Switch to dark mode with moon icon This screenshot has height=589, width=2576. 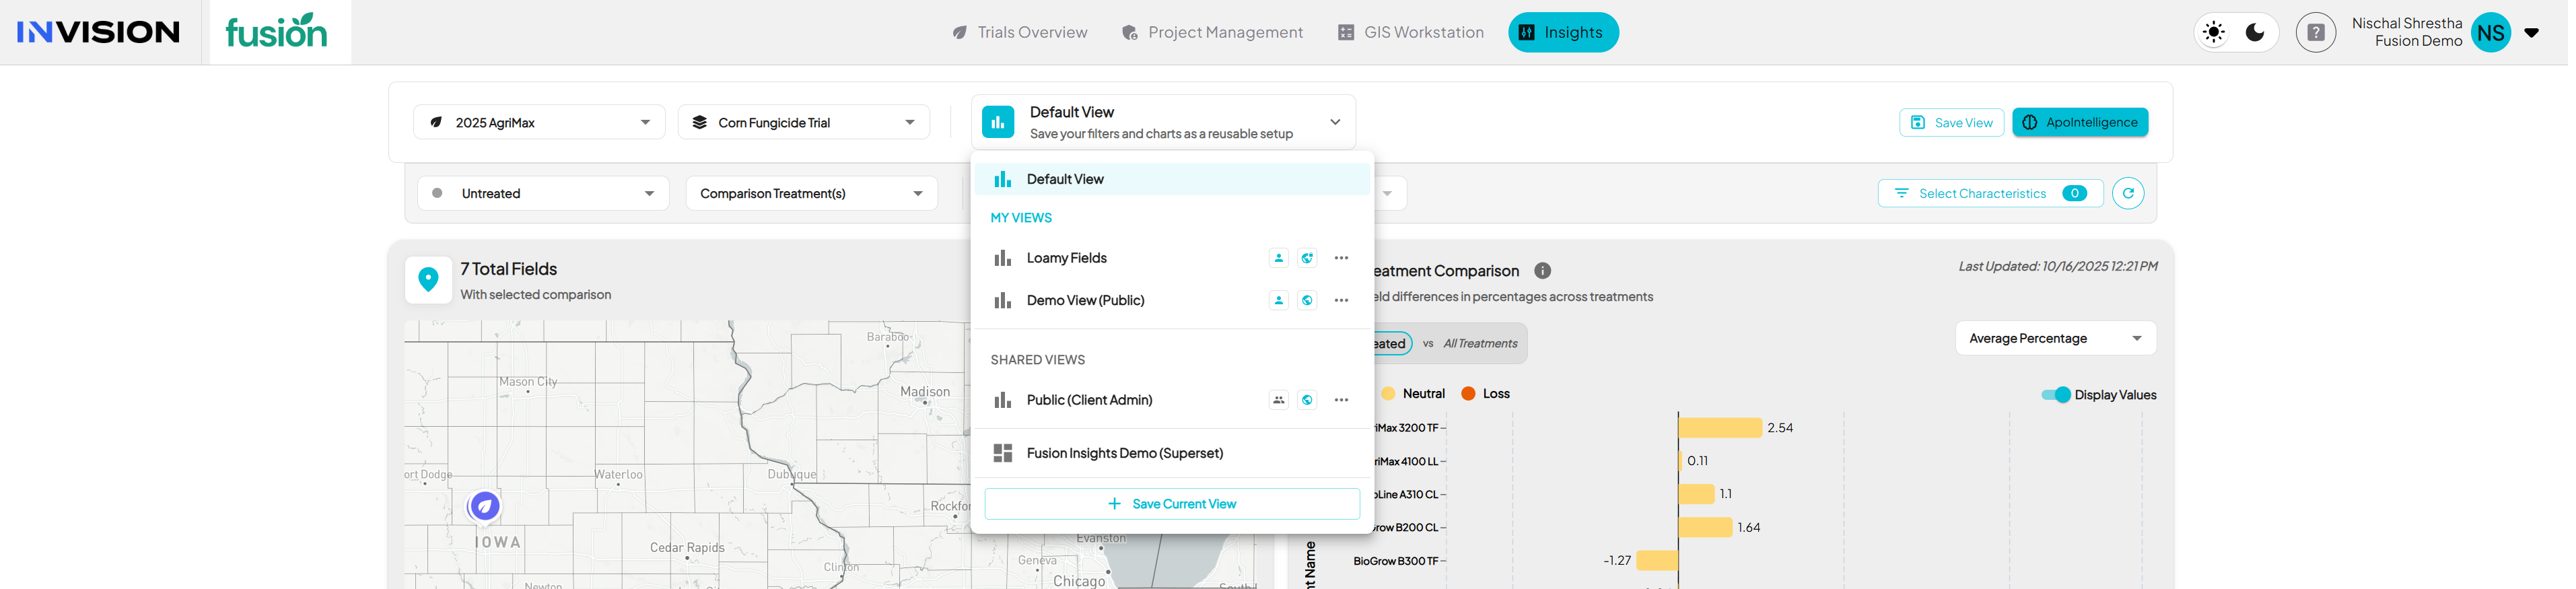[2255, 33]
